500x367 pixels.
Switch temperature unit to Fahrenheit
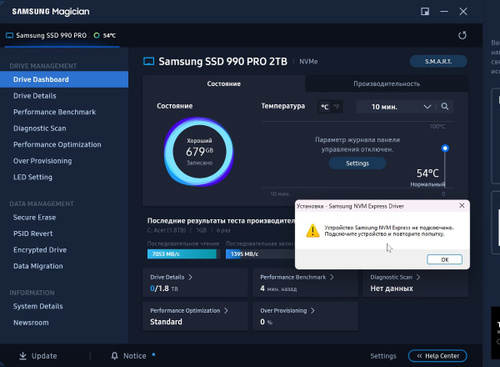click(336, 107)
